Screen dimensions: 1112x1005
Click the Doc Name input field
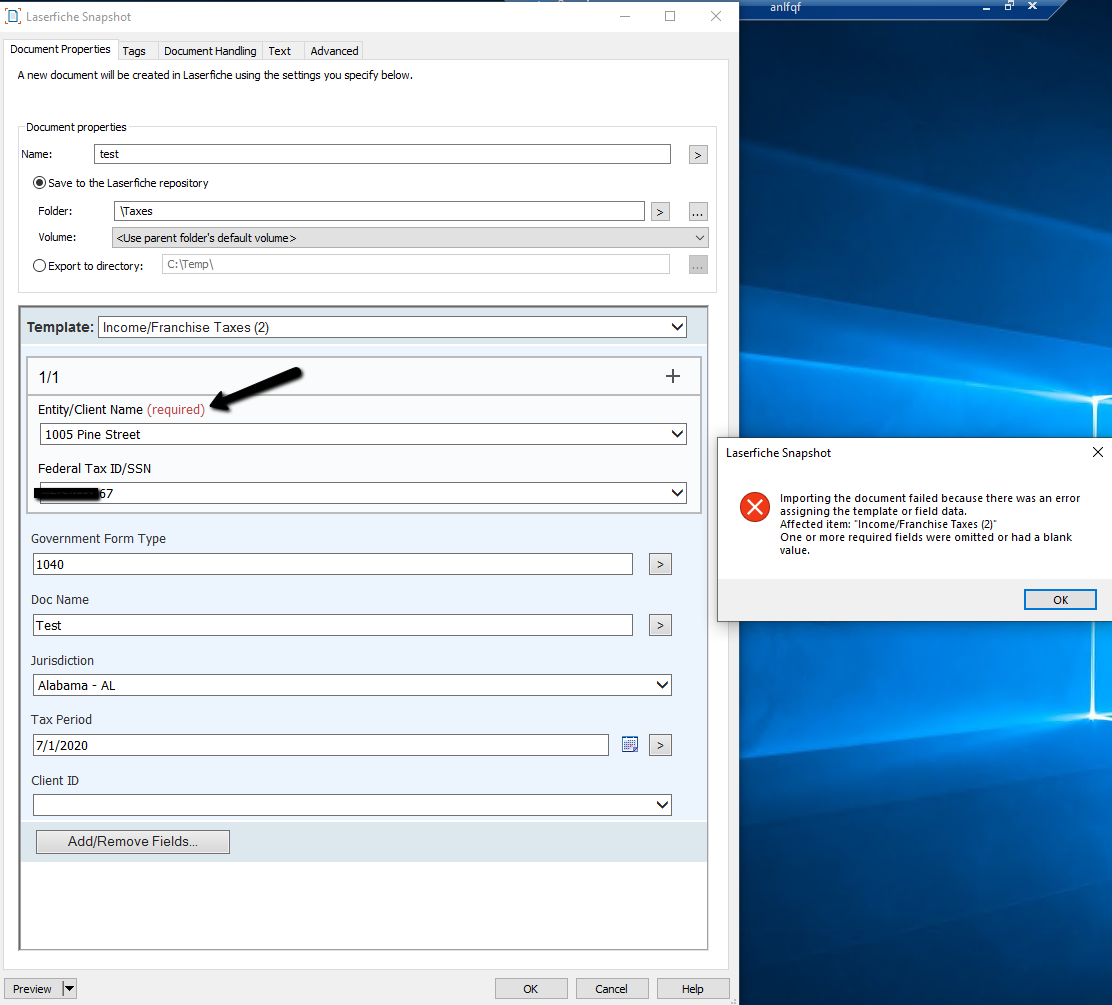tap(333, 626)
